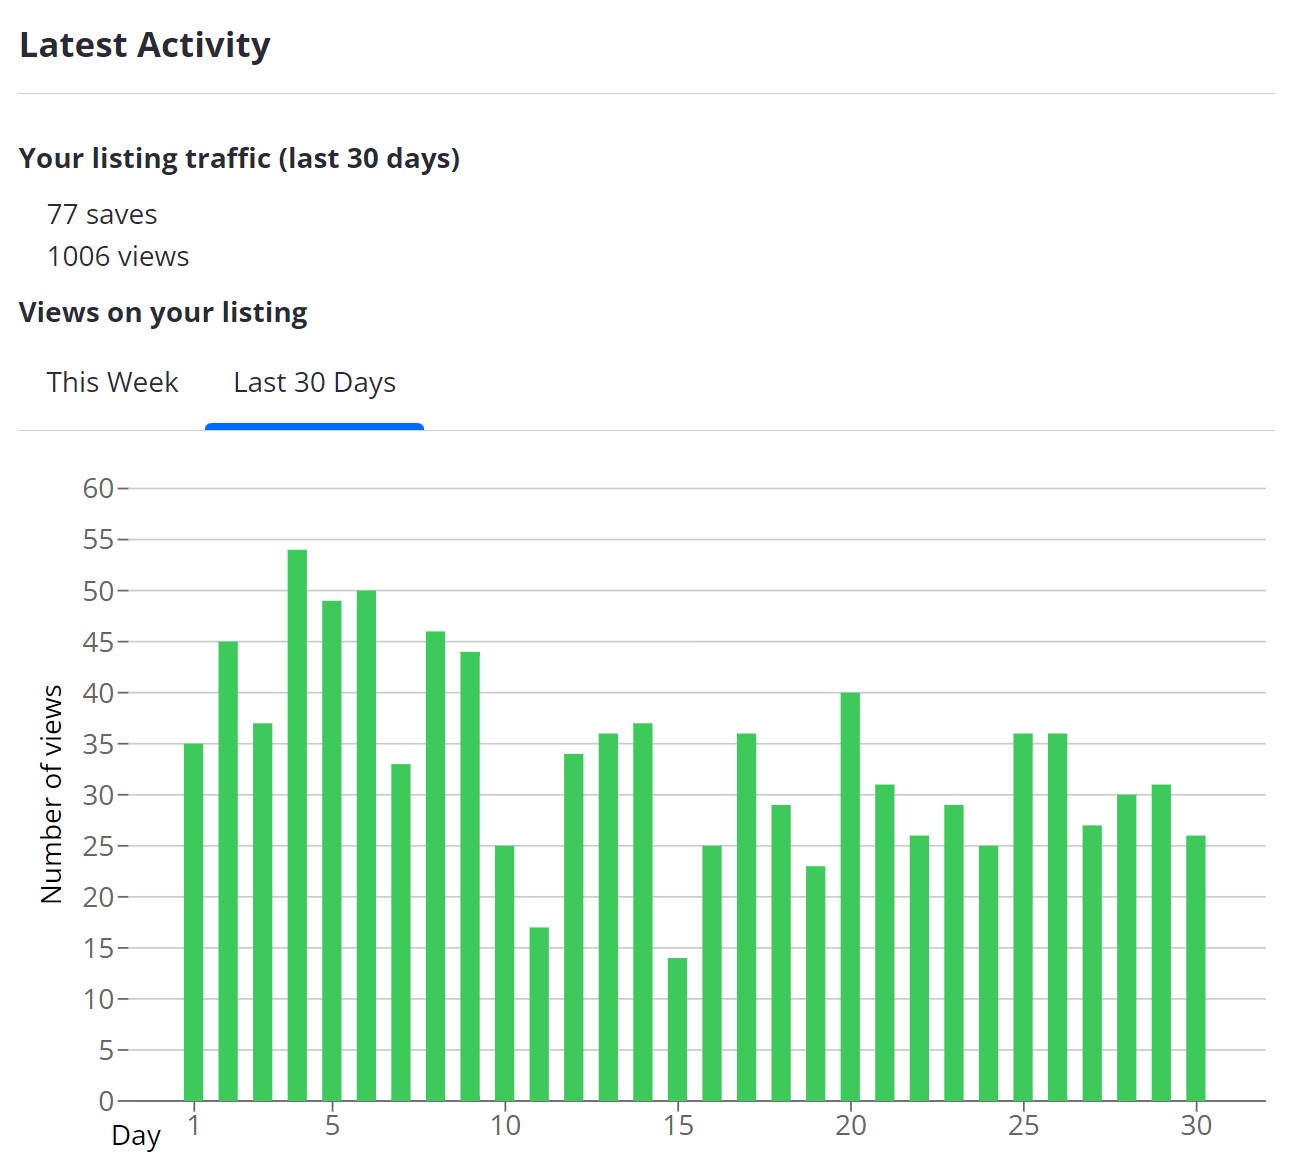The width and height of the screenshot is (1291, 1170).
Task: Select the day 1 bar in chart
Action: click(193, 922)
